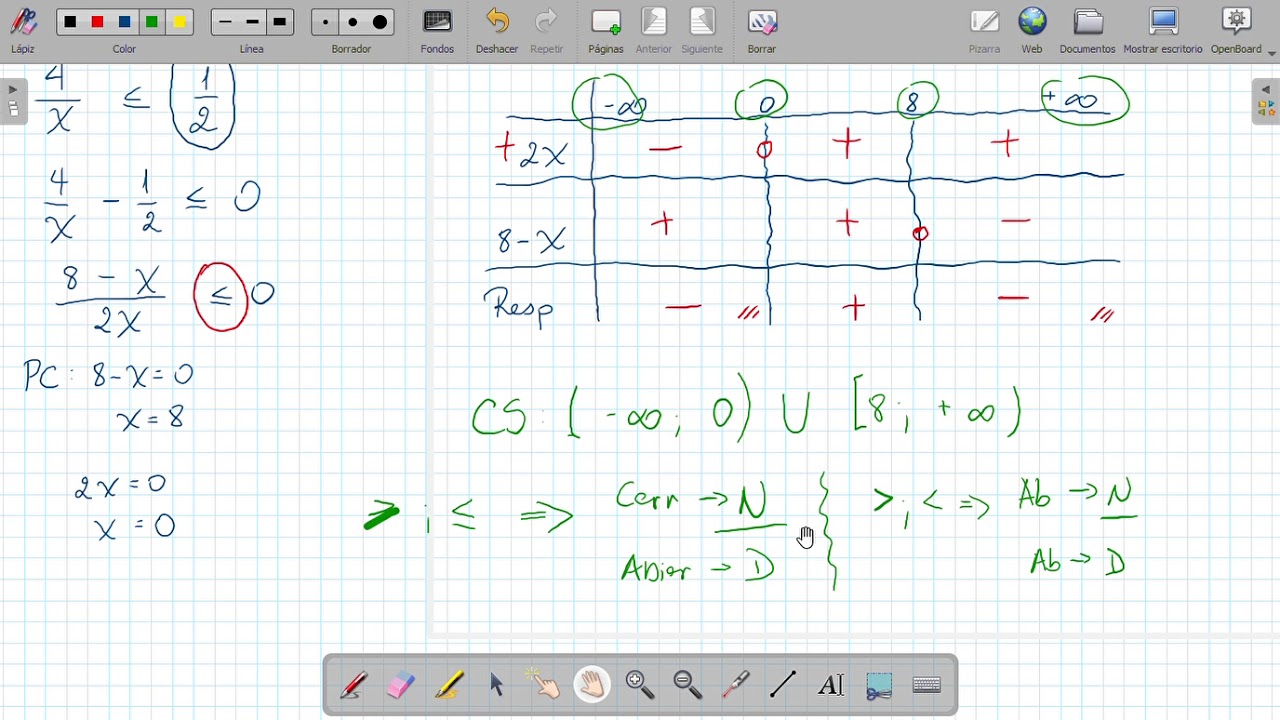Select the Laser pointer tool
The width and height of the screenshot is (1280, 720).
736,685
